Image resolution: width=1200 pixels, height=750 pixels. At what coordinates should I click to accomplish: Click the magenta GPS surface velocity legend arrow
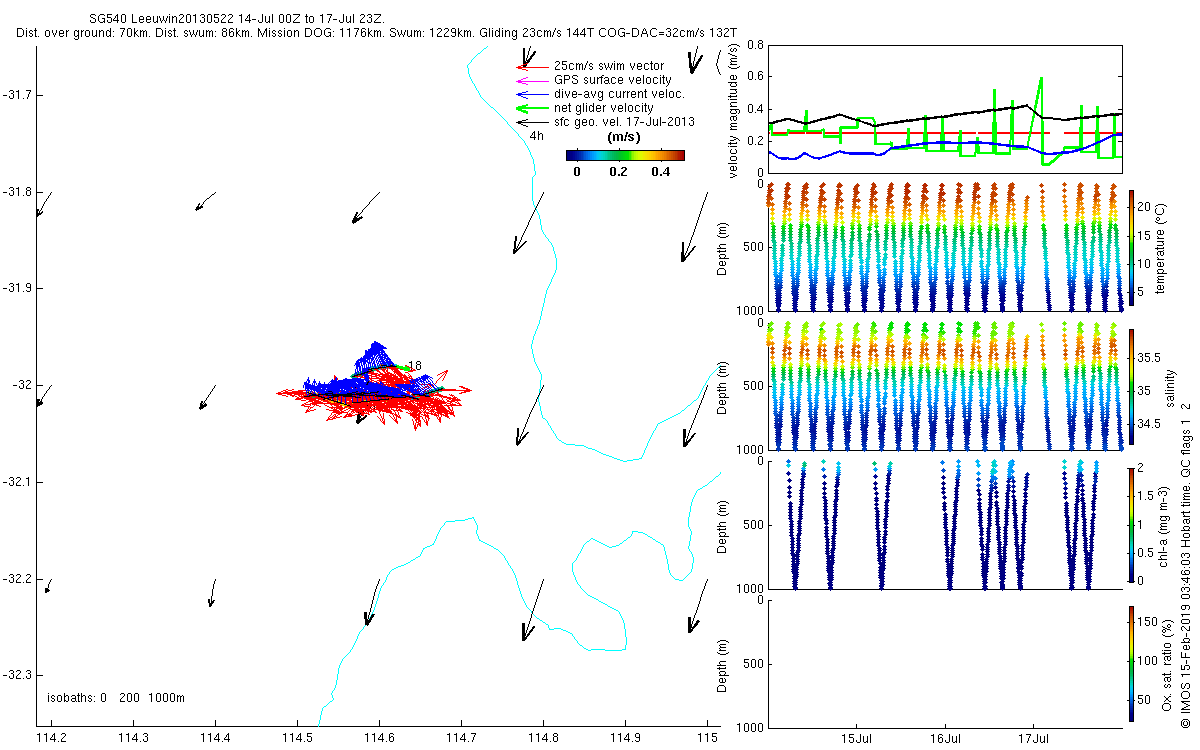[x=522, y=80]
